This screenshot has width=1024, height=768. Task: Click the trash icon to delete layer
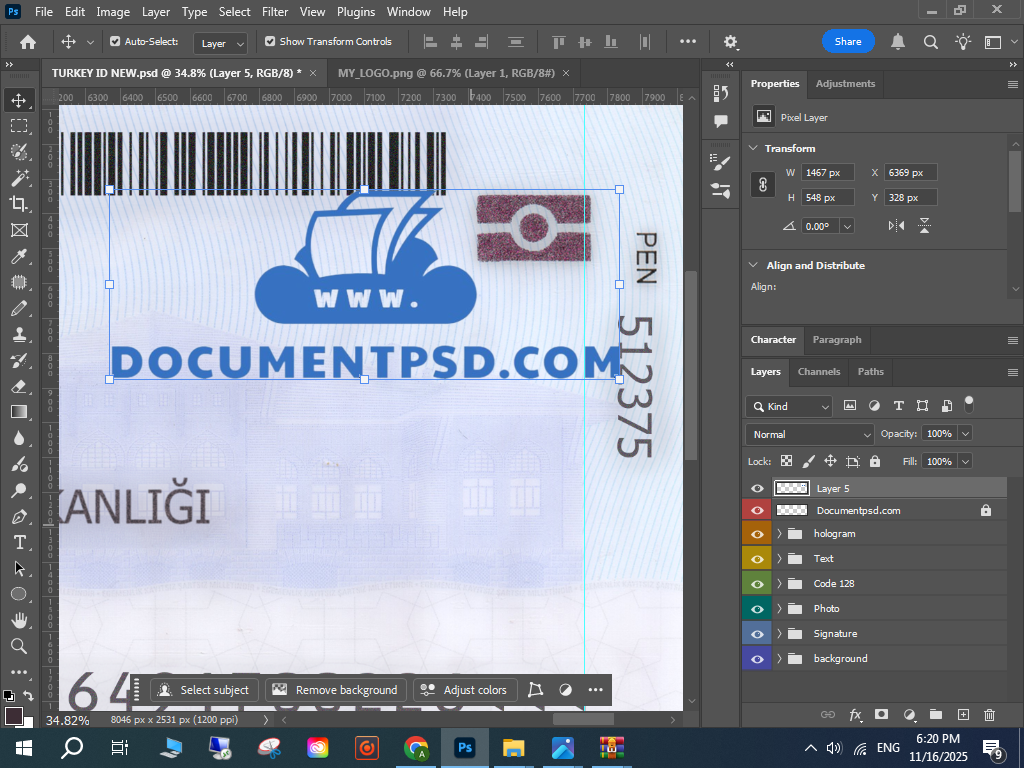tap(989, 715)
